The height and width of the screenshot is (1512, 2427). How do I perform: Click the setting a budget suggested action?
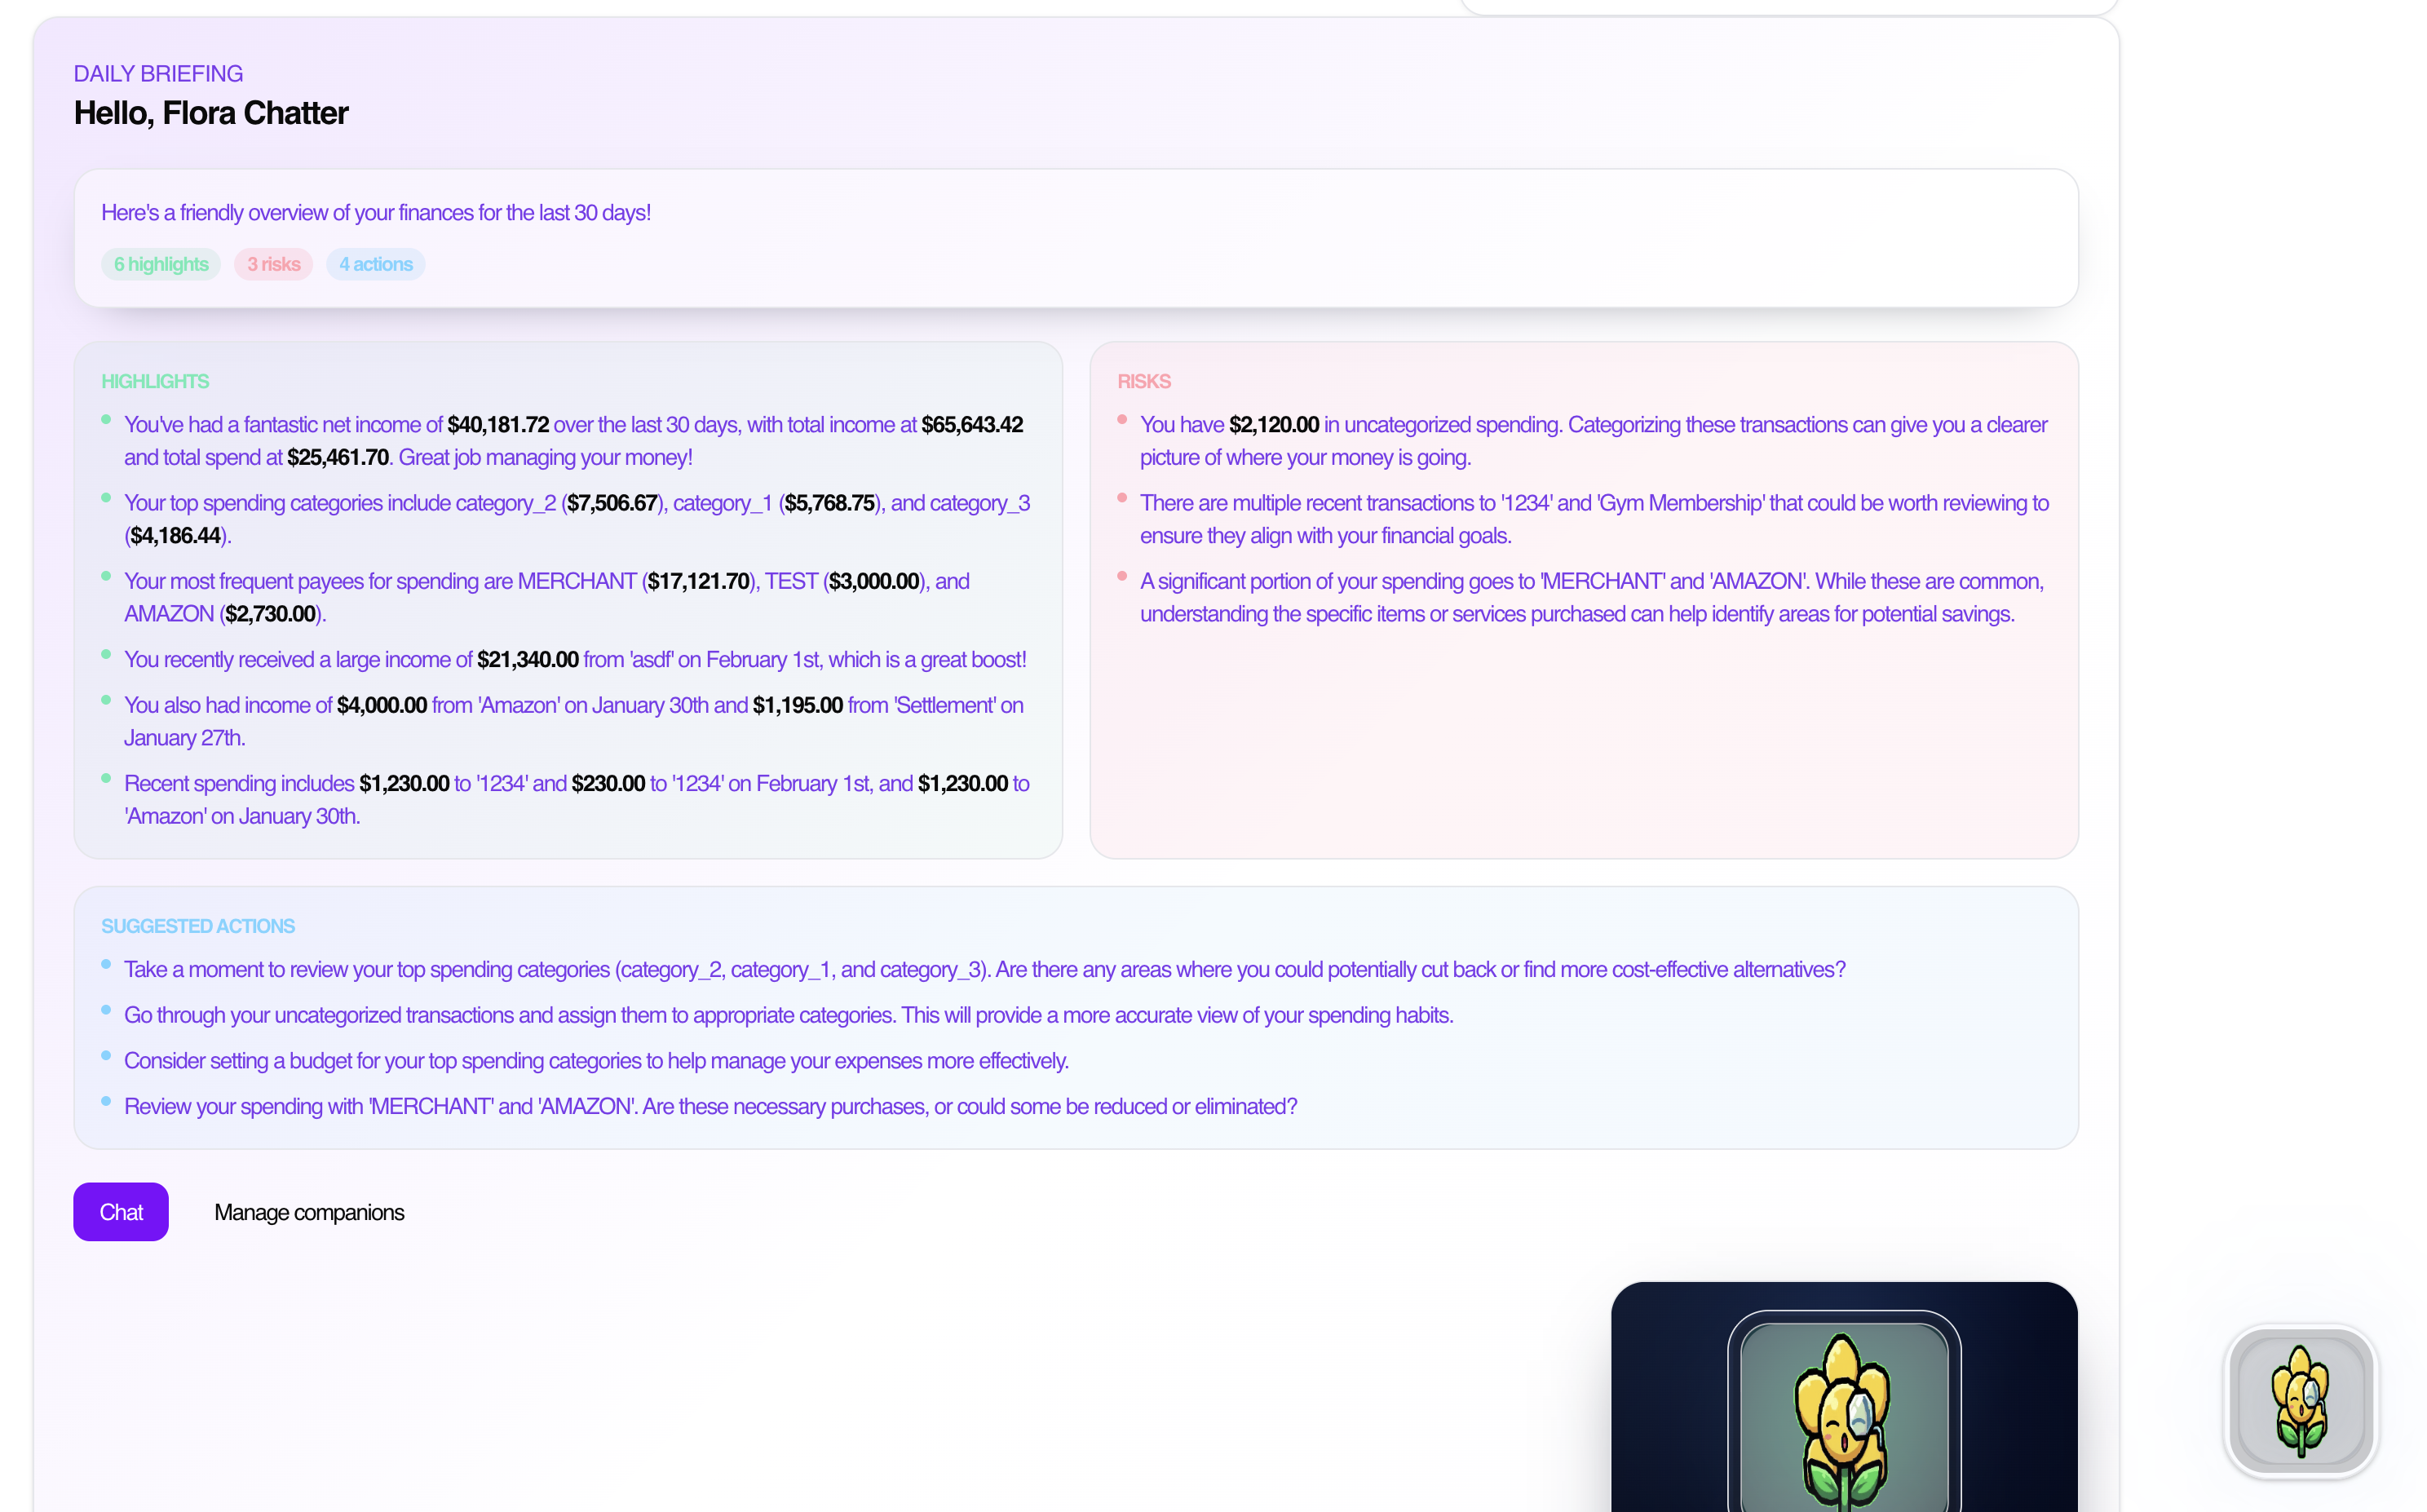coord(596,1060)
